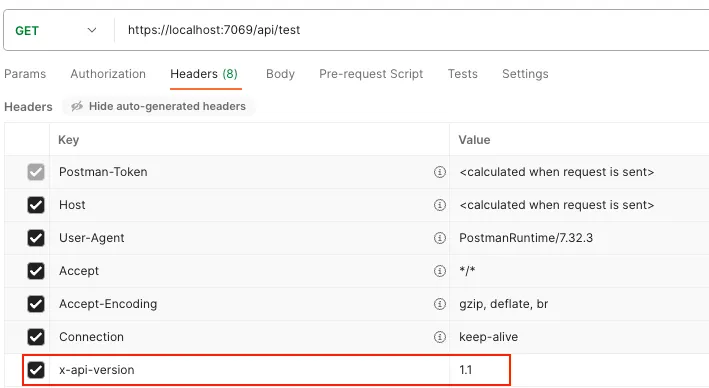Click info icon for Accept header
The height and width of the screenshot is (388, 709).
440,271
